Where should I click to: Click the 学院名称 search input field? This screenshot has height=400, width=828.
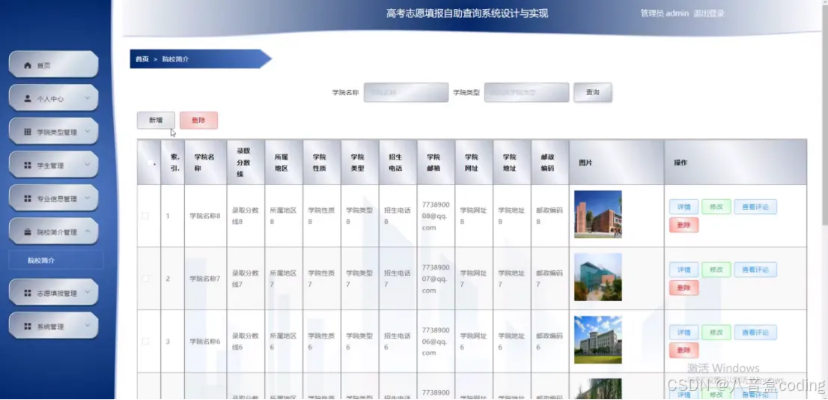coord(406,92)
